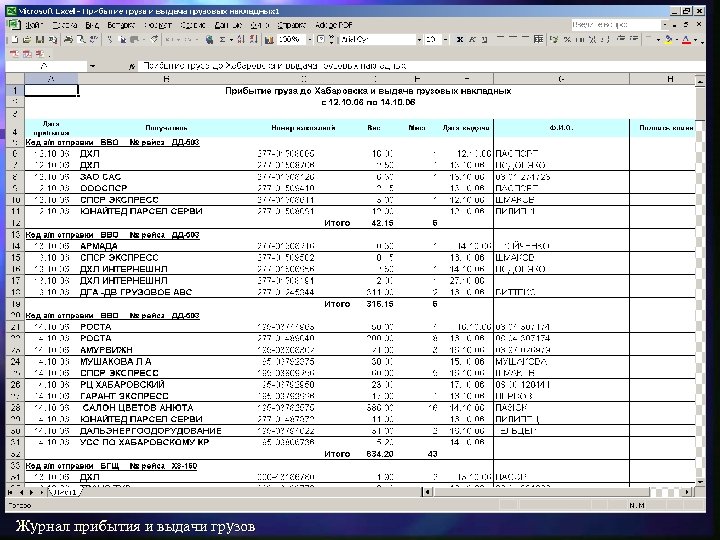Open the Файл menu

[x=34, y=25]
